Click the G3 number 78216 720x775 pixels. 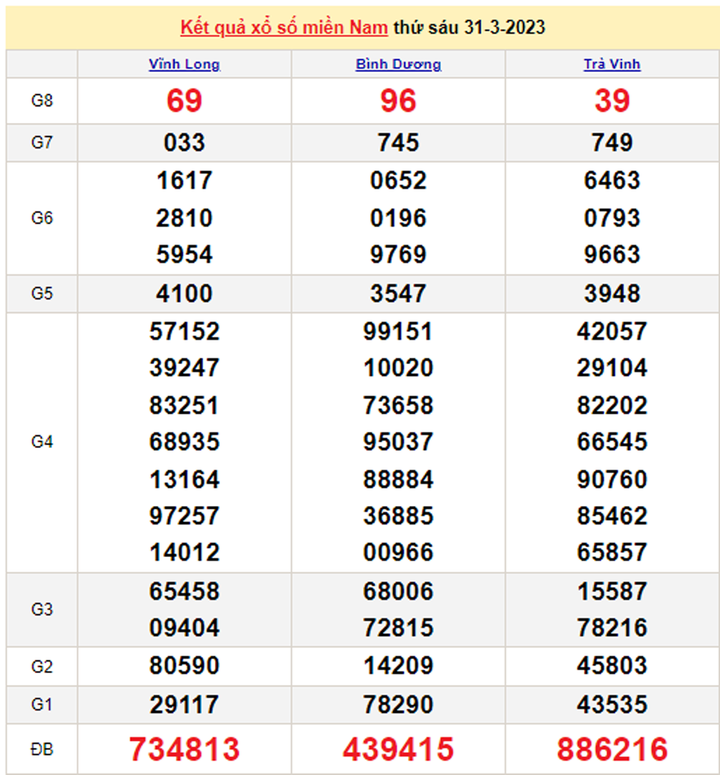(612, 628)
